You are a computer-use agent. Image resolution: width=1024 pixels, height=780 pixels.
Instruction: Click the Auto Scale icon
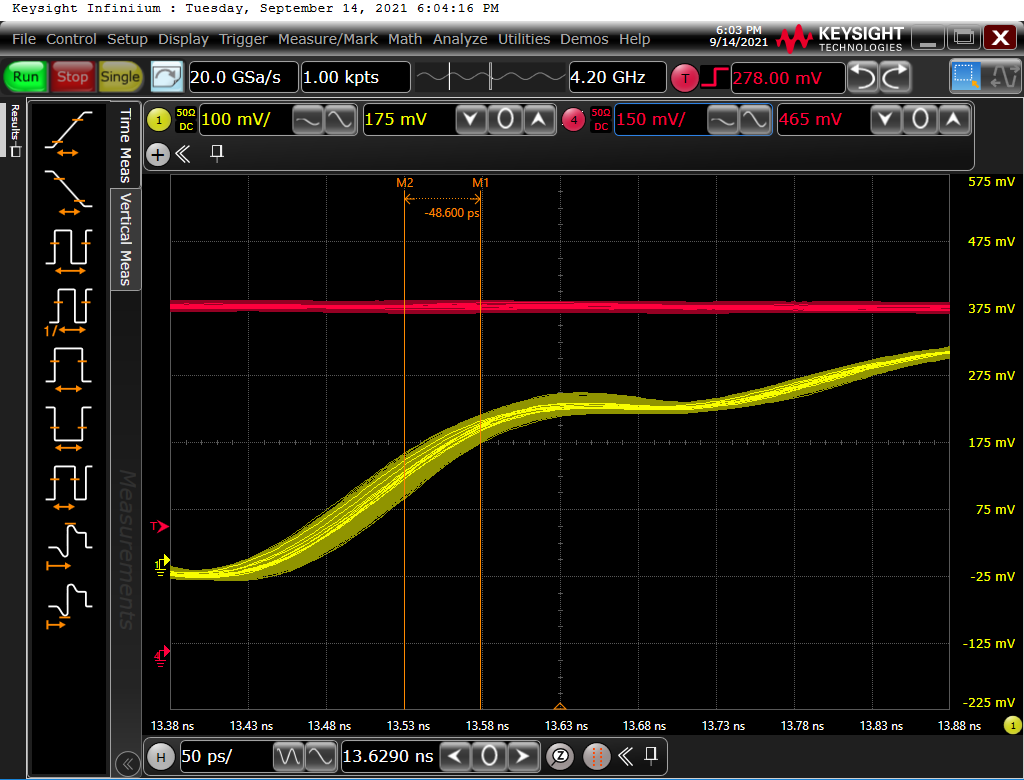click(x=167, y=76)
